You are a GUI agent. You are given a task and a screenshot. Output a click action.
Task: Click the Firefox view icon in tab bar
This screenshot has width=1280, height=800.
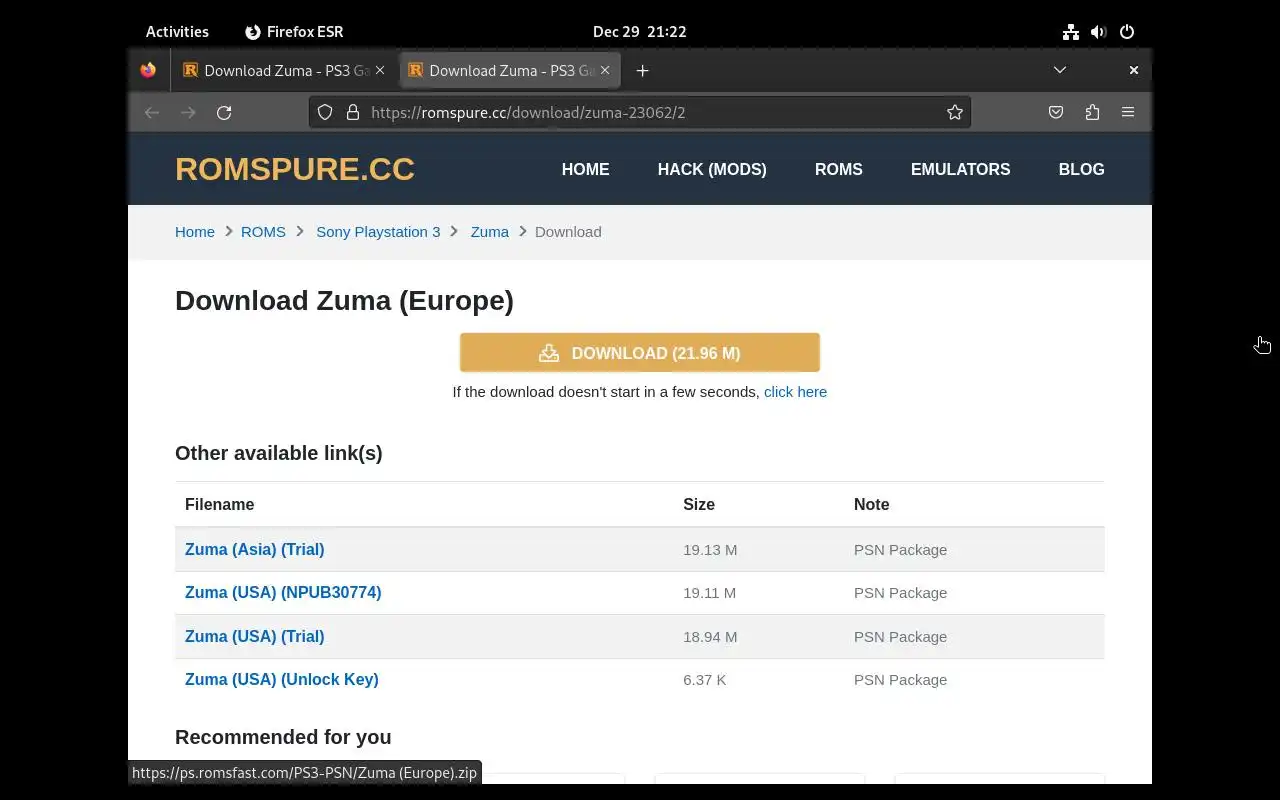click(x=148, y=70)
